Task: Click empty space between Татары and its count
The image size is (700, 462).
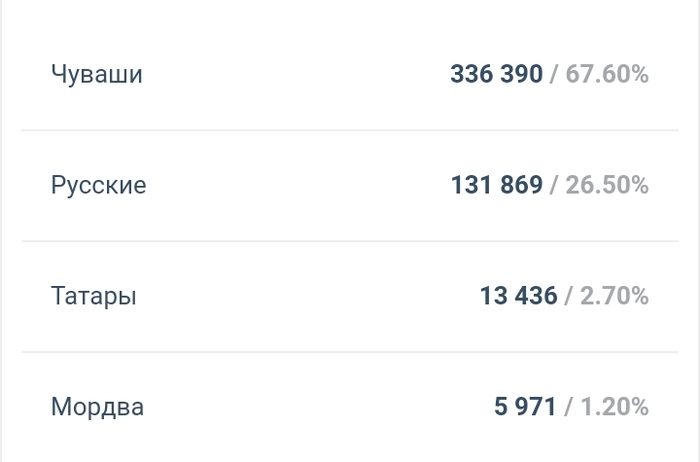Action: tap(300, 296)
